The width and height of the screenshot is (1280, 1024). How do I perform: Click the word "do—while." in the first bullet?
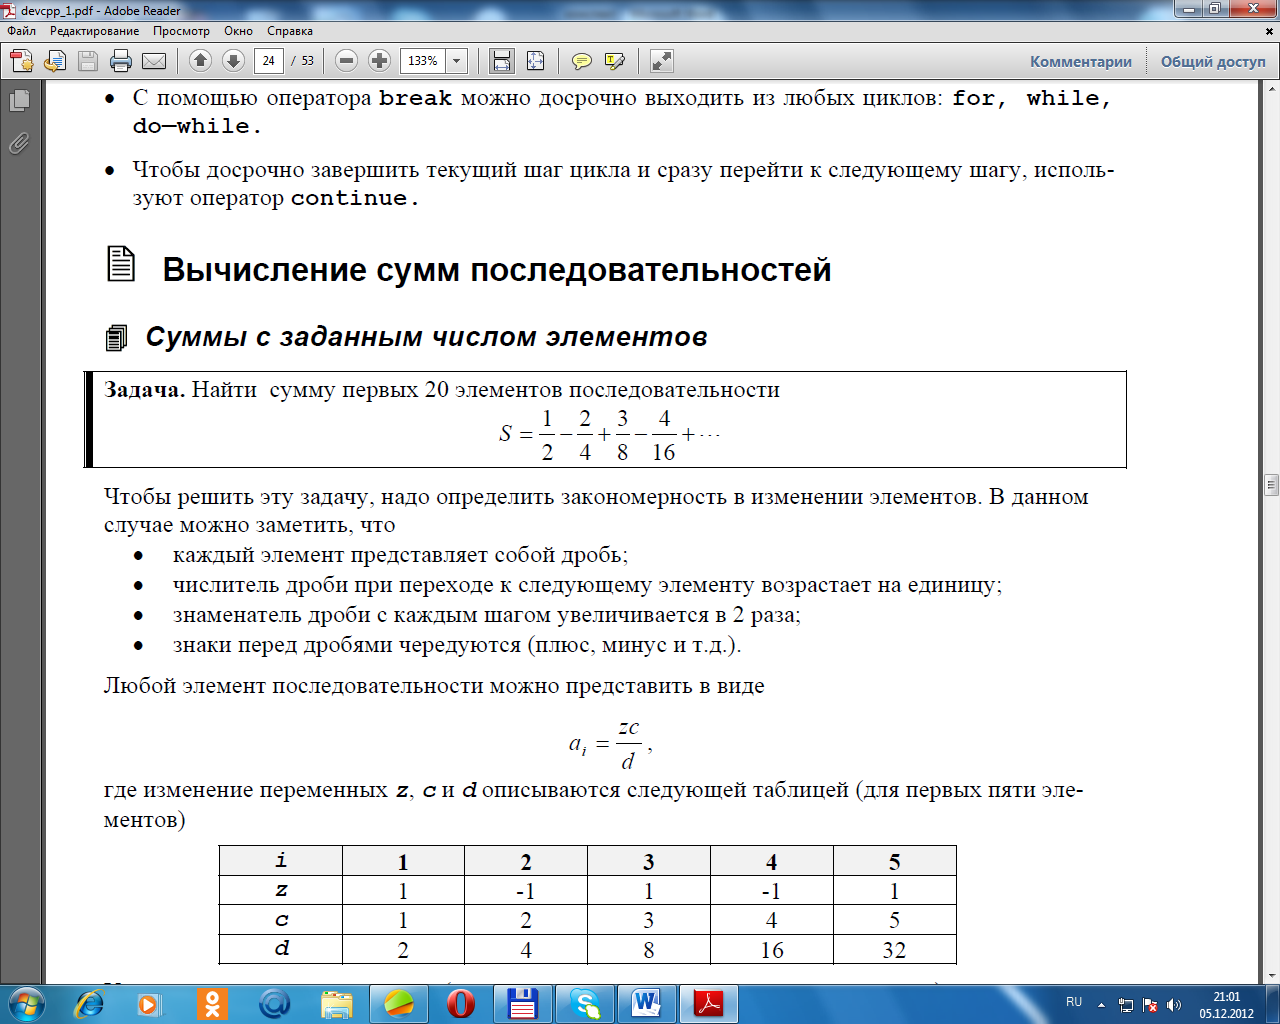197,126
